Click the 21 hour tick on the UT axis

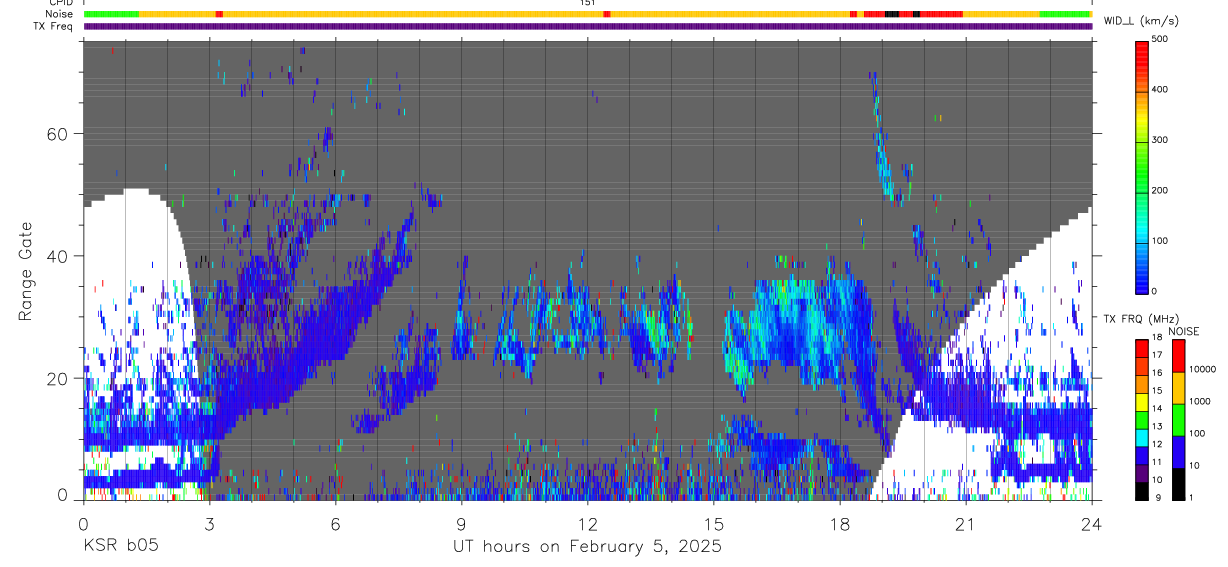pos(966,523)
